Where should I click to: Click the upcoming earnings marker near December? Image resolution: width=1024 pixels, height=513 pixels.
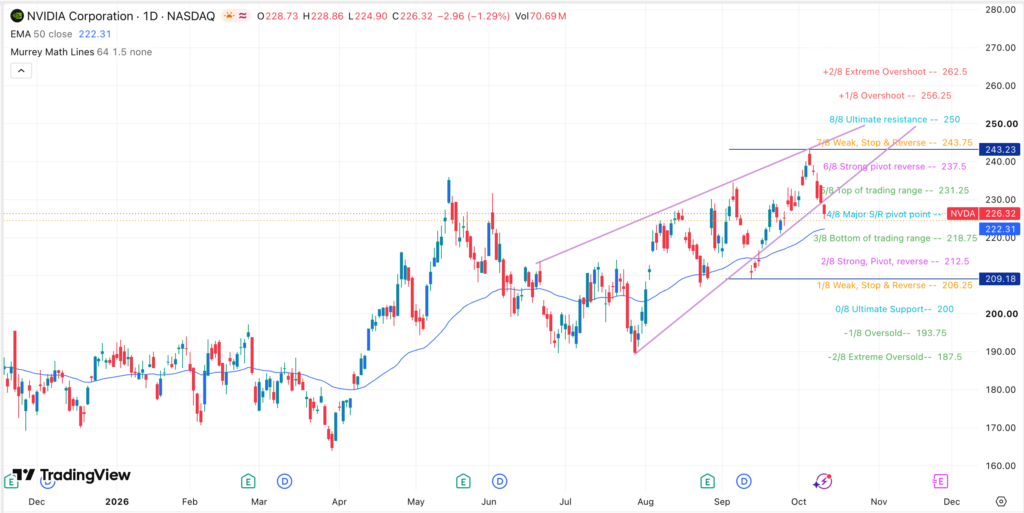point(939,481)
